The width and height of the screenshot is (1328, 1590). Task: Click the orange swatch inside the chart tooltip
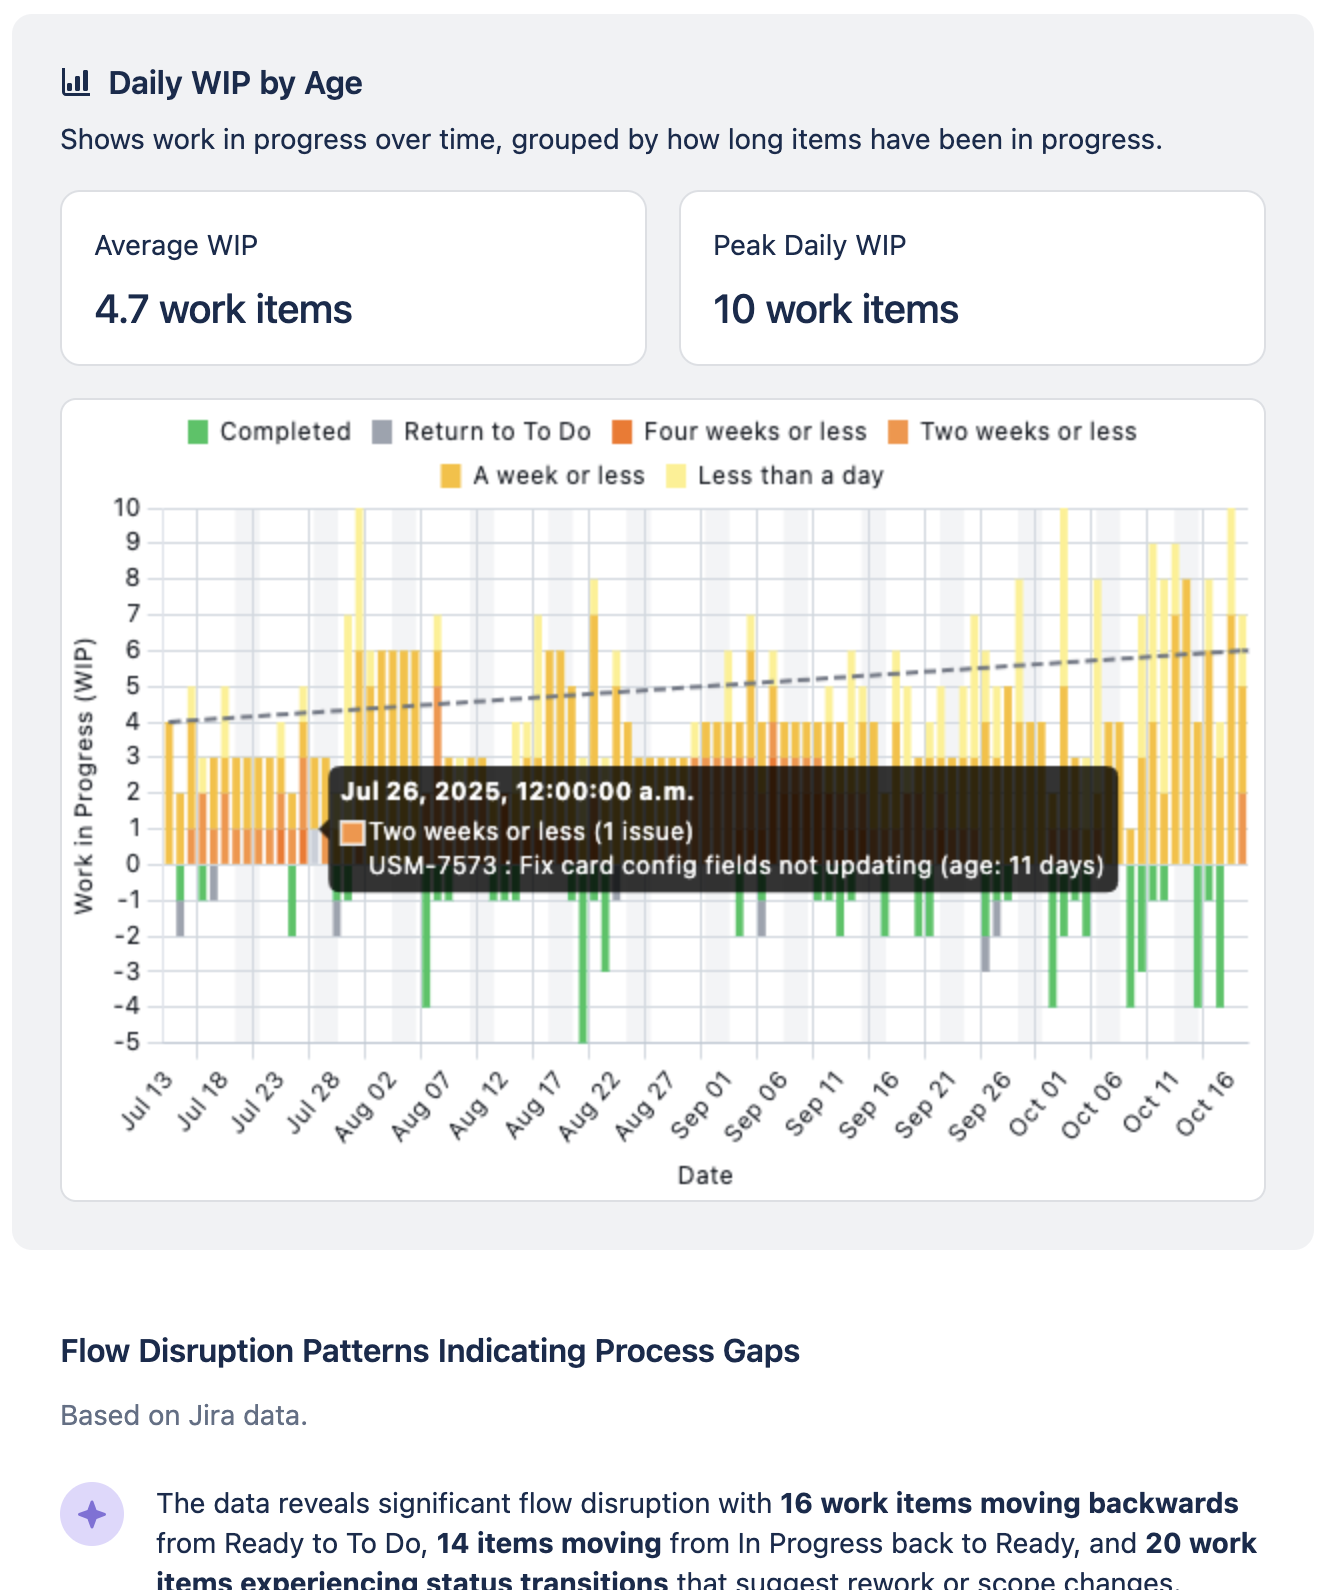(x=352, y=832)
